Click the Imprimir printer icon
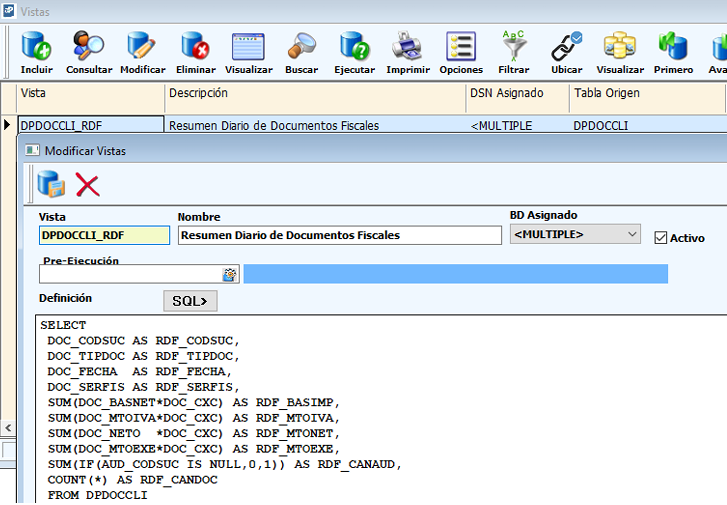 408,52
